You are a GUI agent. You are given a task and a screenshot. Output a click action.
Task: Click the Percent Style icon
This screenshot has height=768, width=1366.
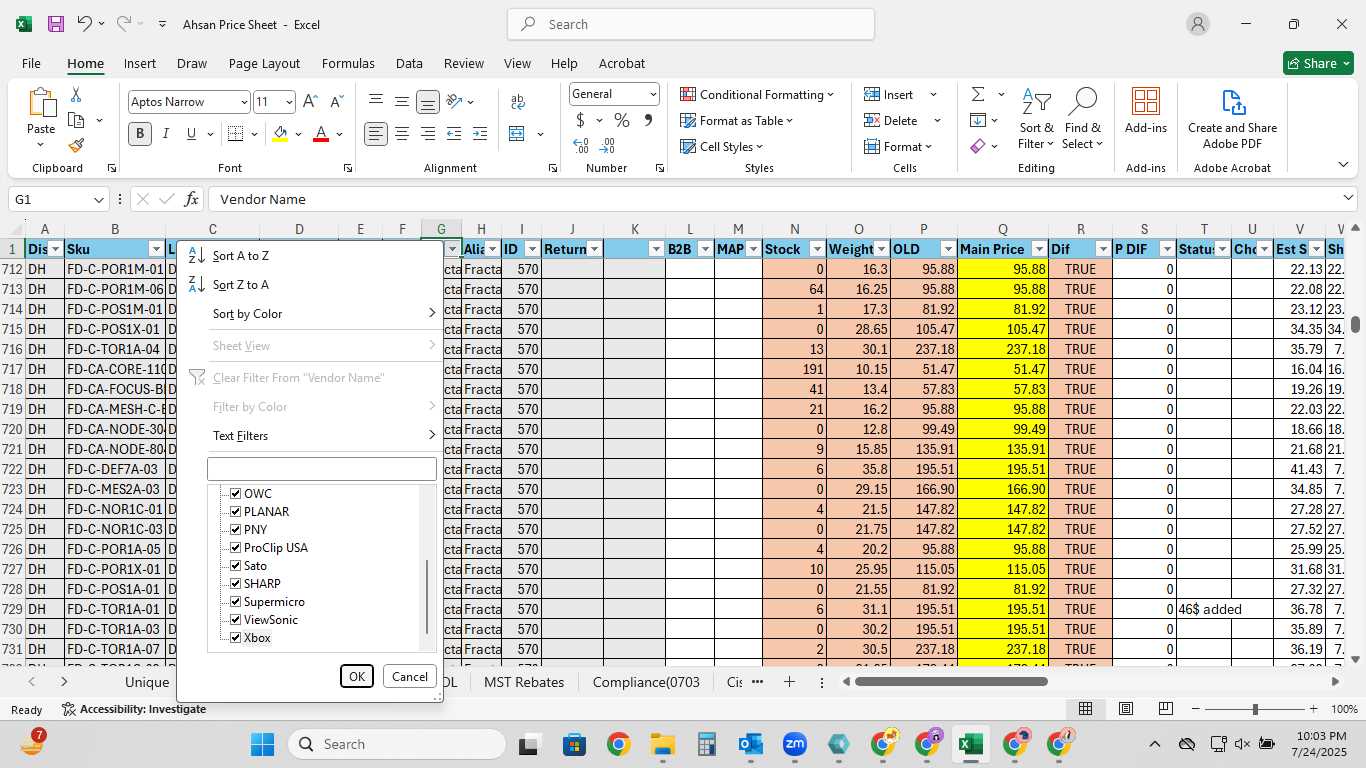622,120
